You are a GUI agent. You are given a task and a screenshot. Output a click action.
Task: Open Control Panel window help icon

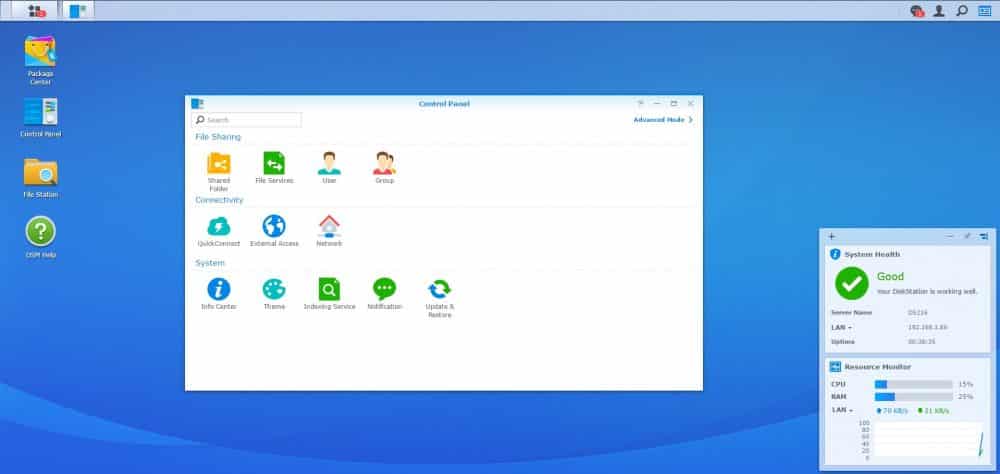click(640, 103)
